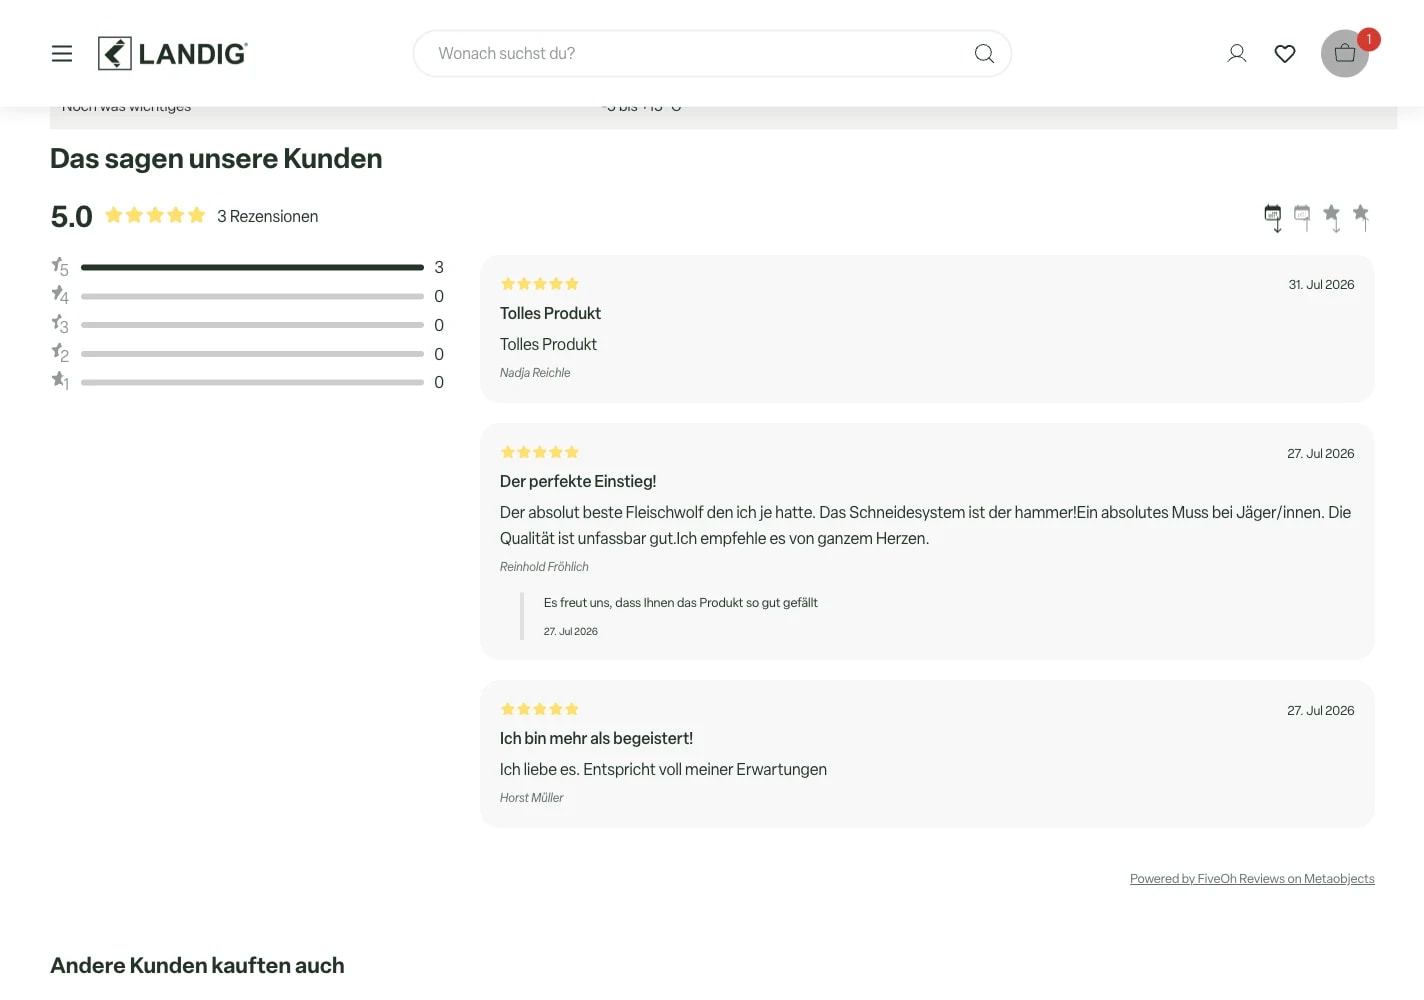
Task: Open the wishlist heart icon
Action: click(x=1285, y=54)
